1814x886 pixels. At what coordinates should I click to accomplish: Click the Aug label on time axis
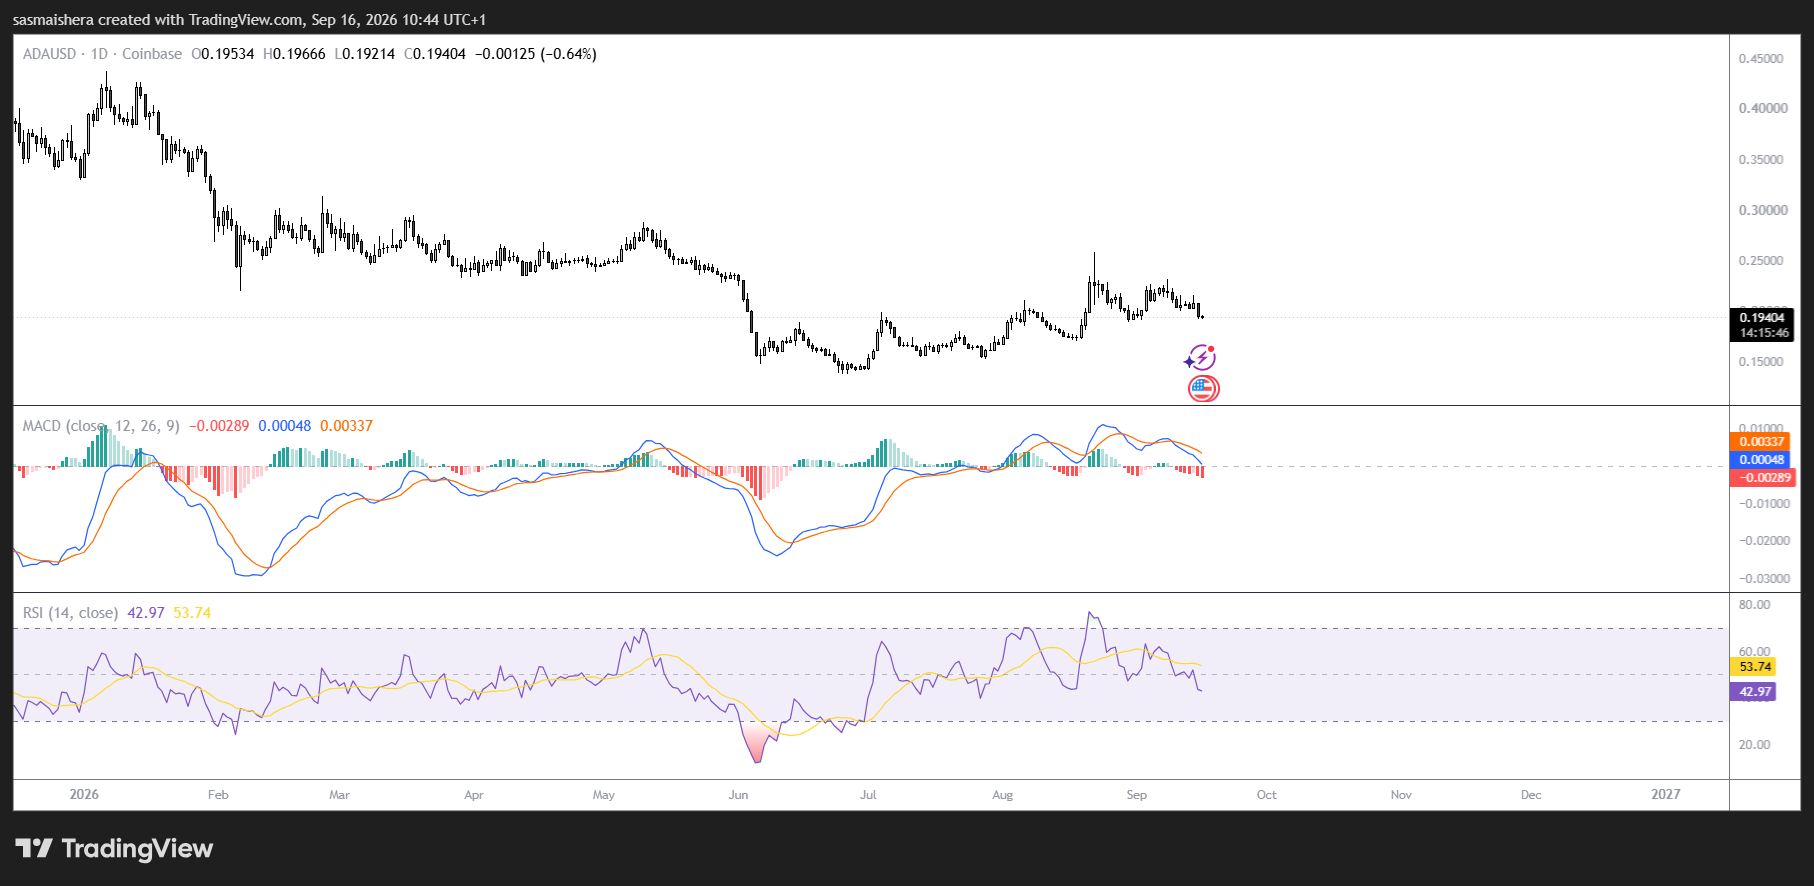pos(1002,795)
